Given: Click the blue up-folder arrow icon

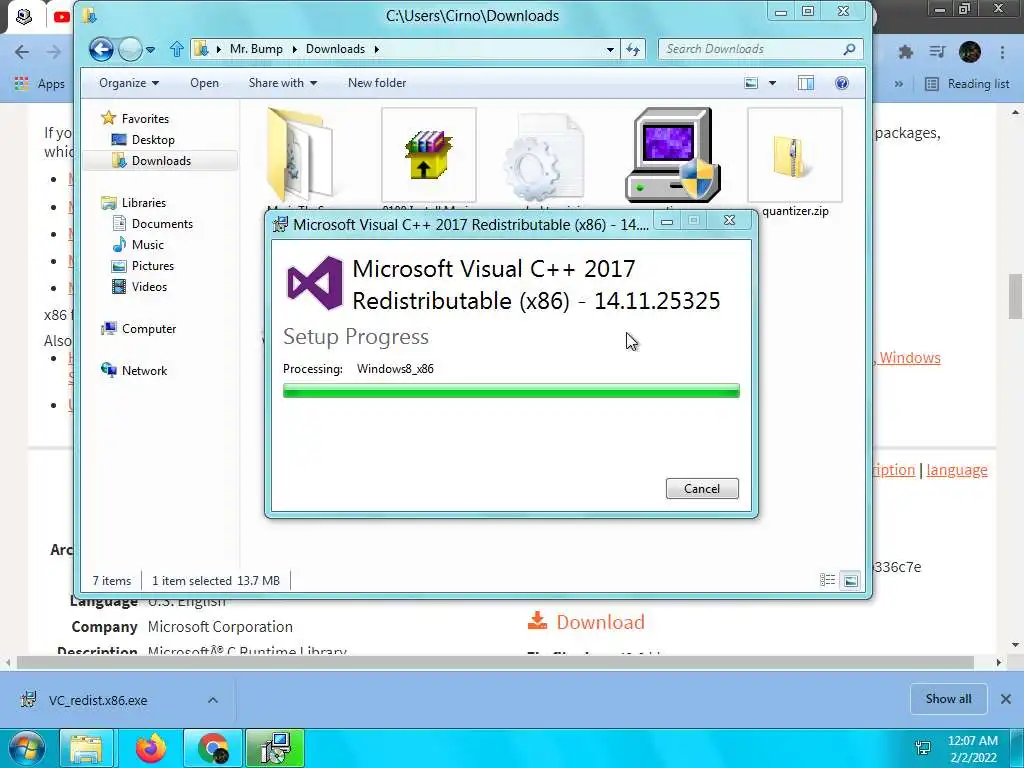Looking at the screenshot, I should [176, 49].
